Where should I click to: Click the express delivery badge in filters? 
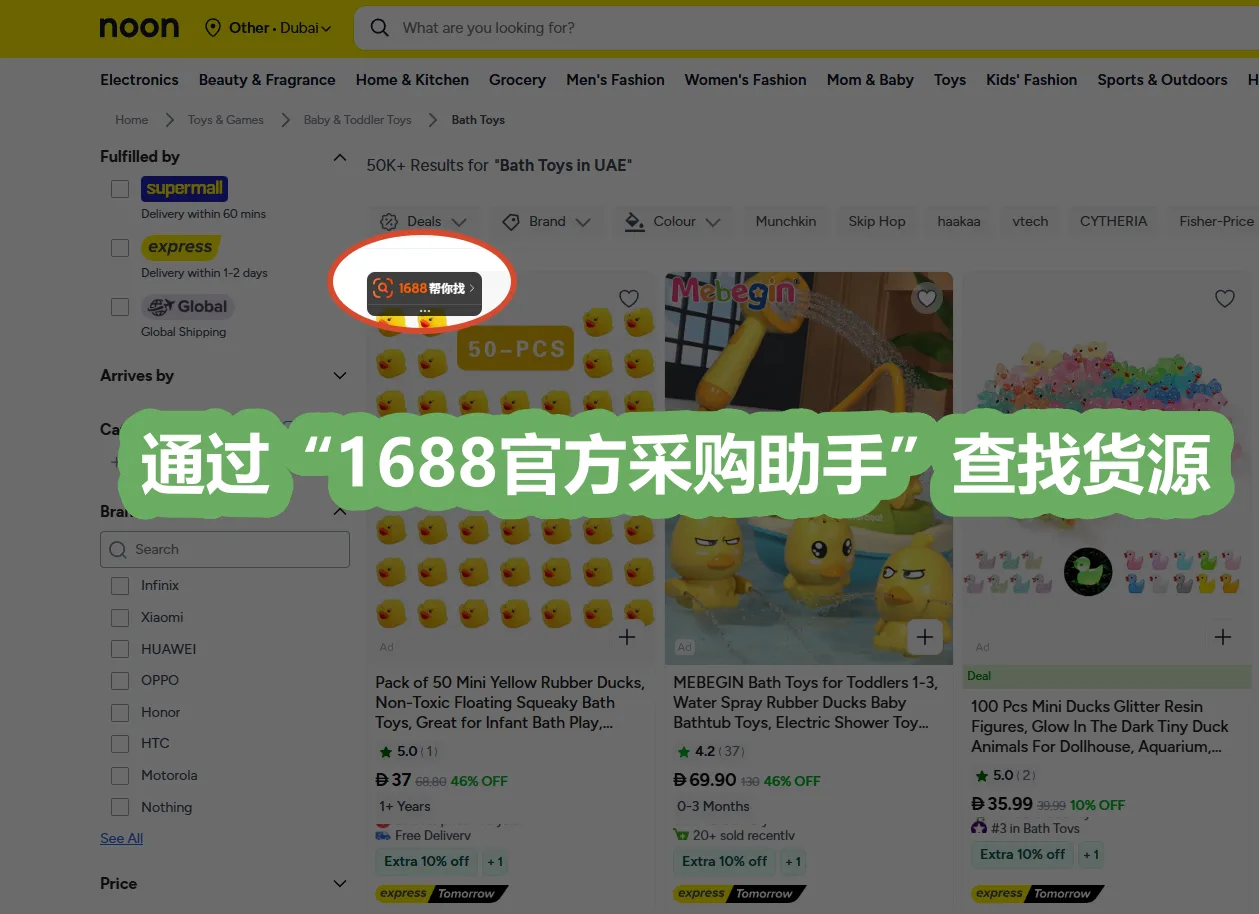click(x=180, y=247)
